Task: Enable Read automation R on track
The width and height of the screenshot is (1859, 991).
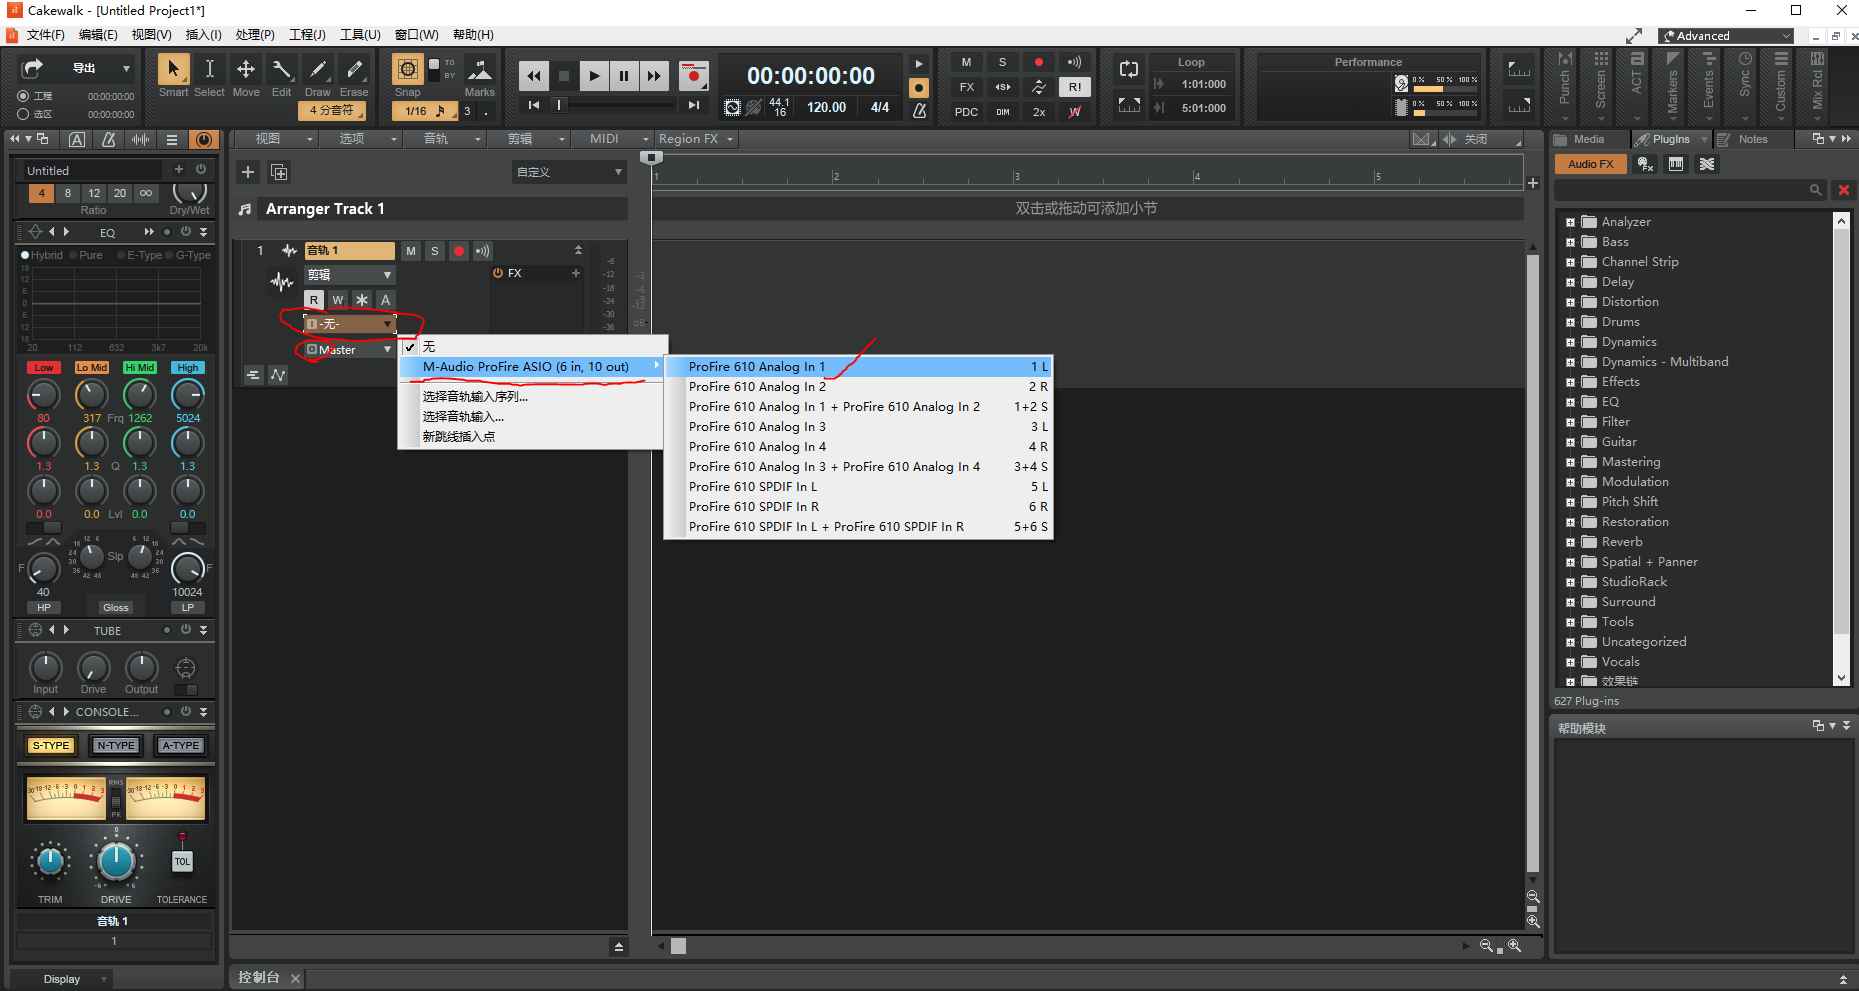Action: coord(314,300)
